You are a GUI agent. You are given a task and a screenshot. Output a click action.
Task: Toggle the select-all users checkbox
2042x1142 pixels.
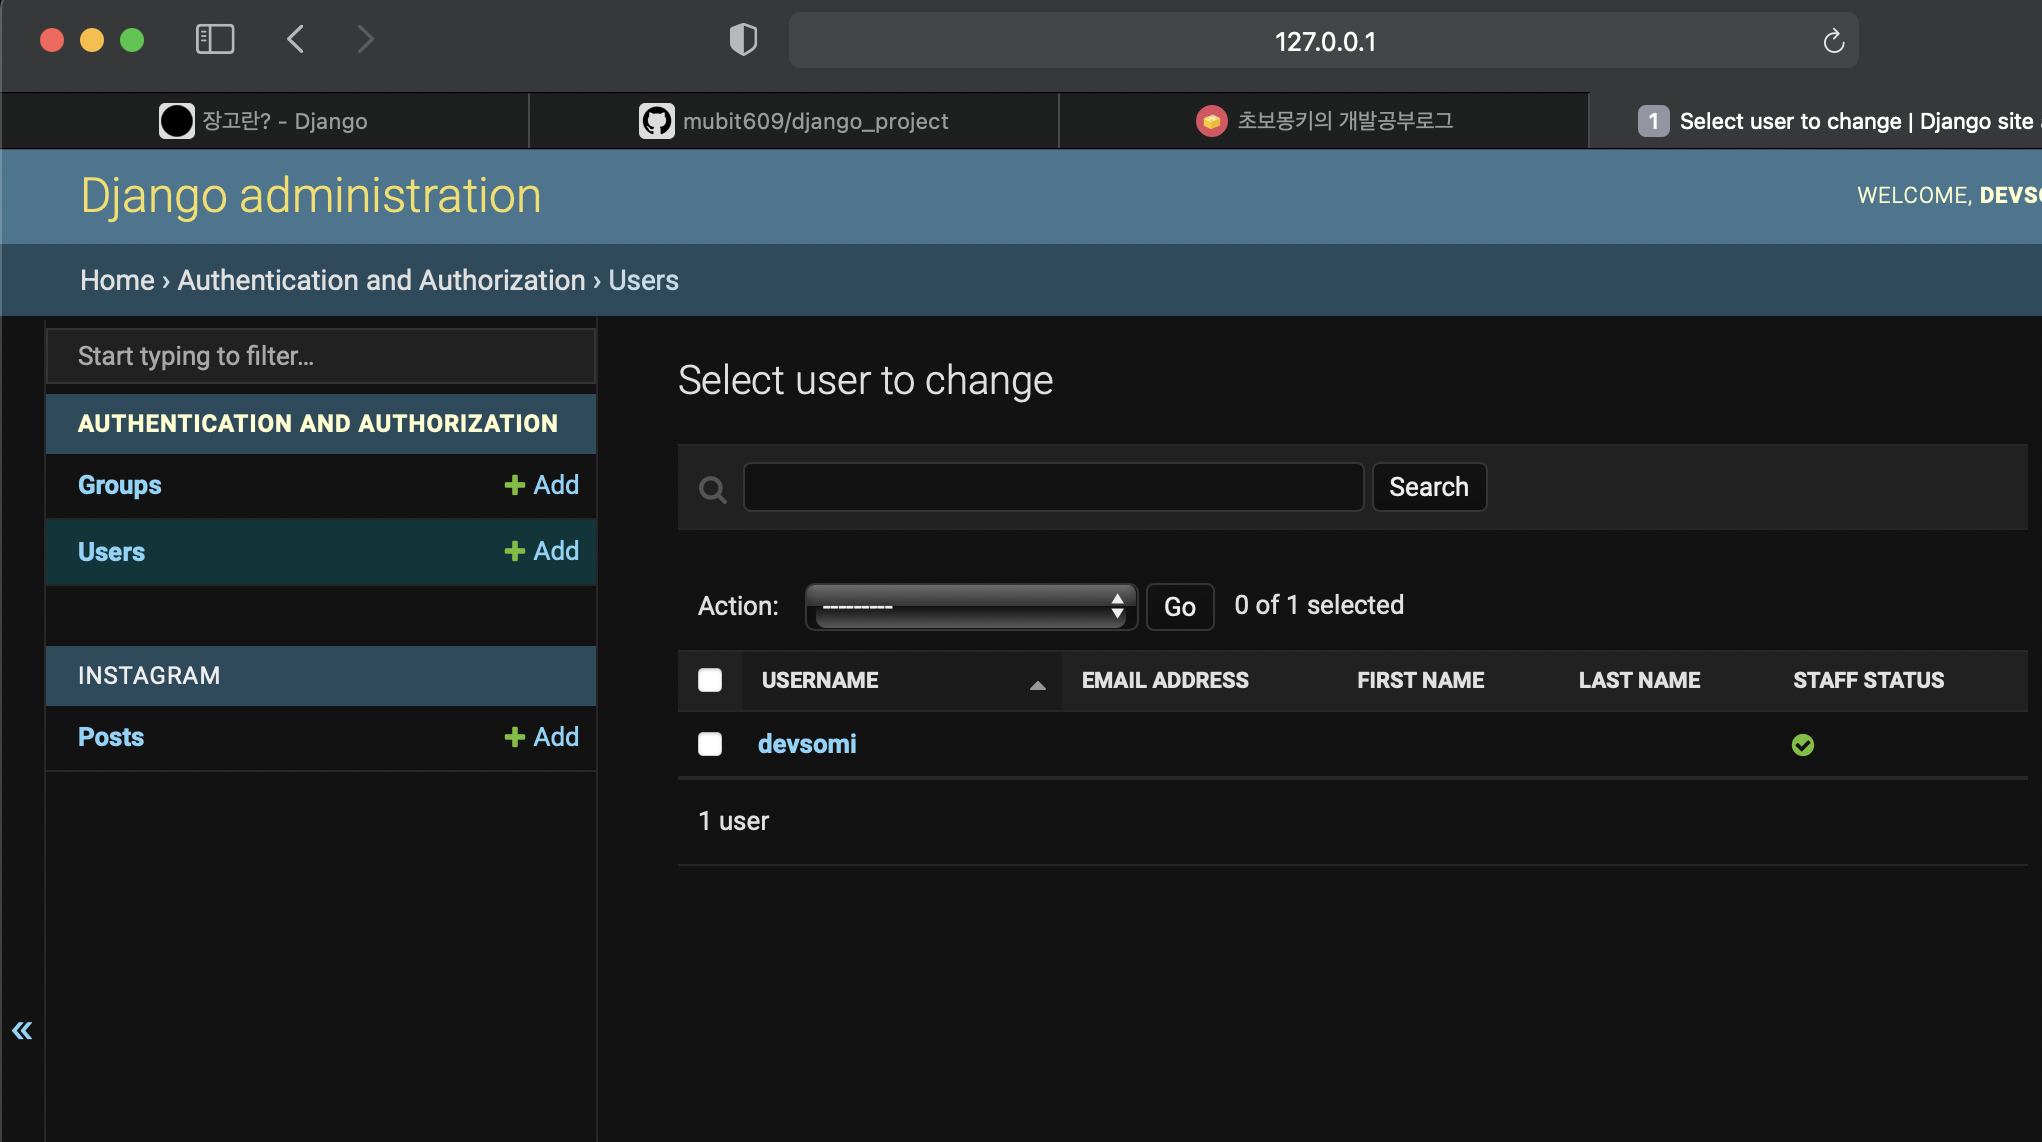(710, 680)
